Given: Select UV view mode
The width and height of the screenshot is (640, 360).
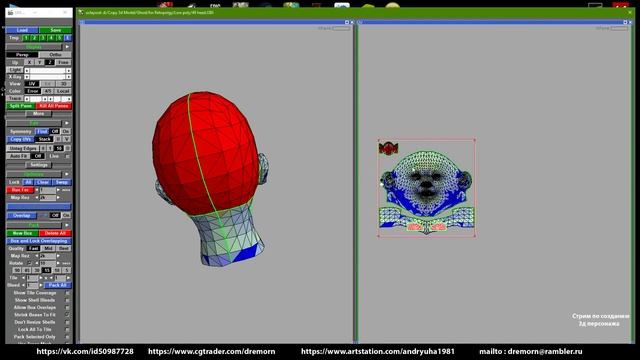Looking at the screenshot, I should (32, 84).
